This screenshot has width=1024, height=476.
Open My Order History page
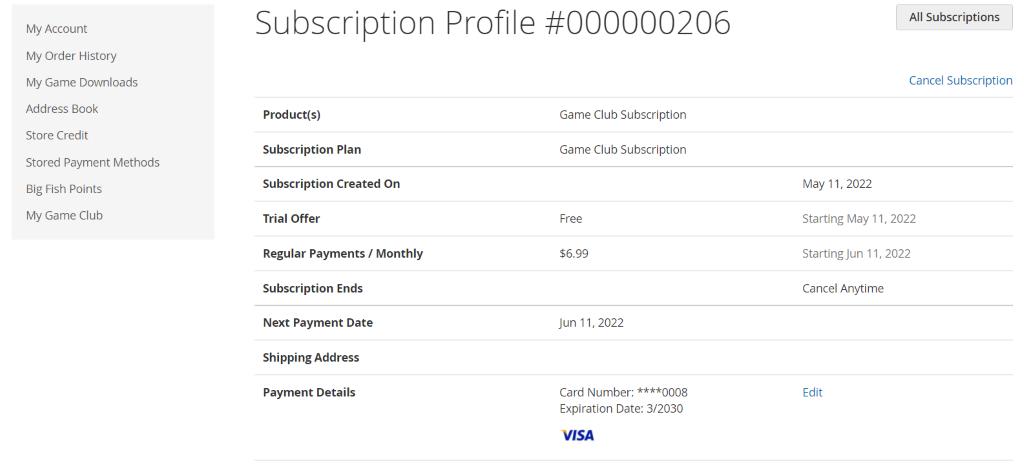click(71, 56)
